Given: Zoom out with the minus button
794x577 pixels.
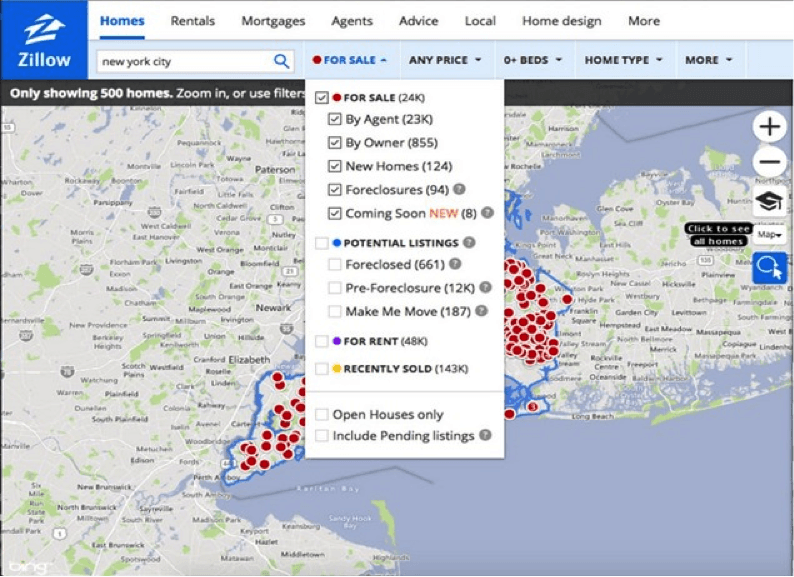Looking at the screenshot, I should (769, 162).
